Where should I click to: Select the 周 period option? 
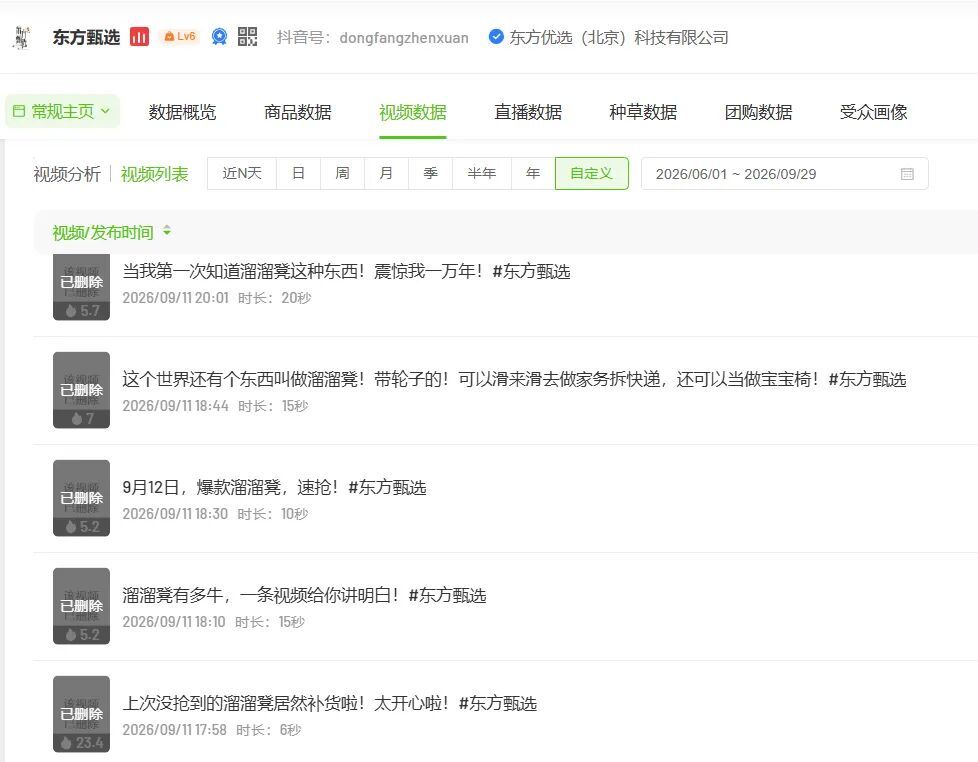tap(342, 173)
